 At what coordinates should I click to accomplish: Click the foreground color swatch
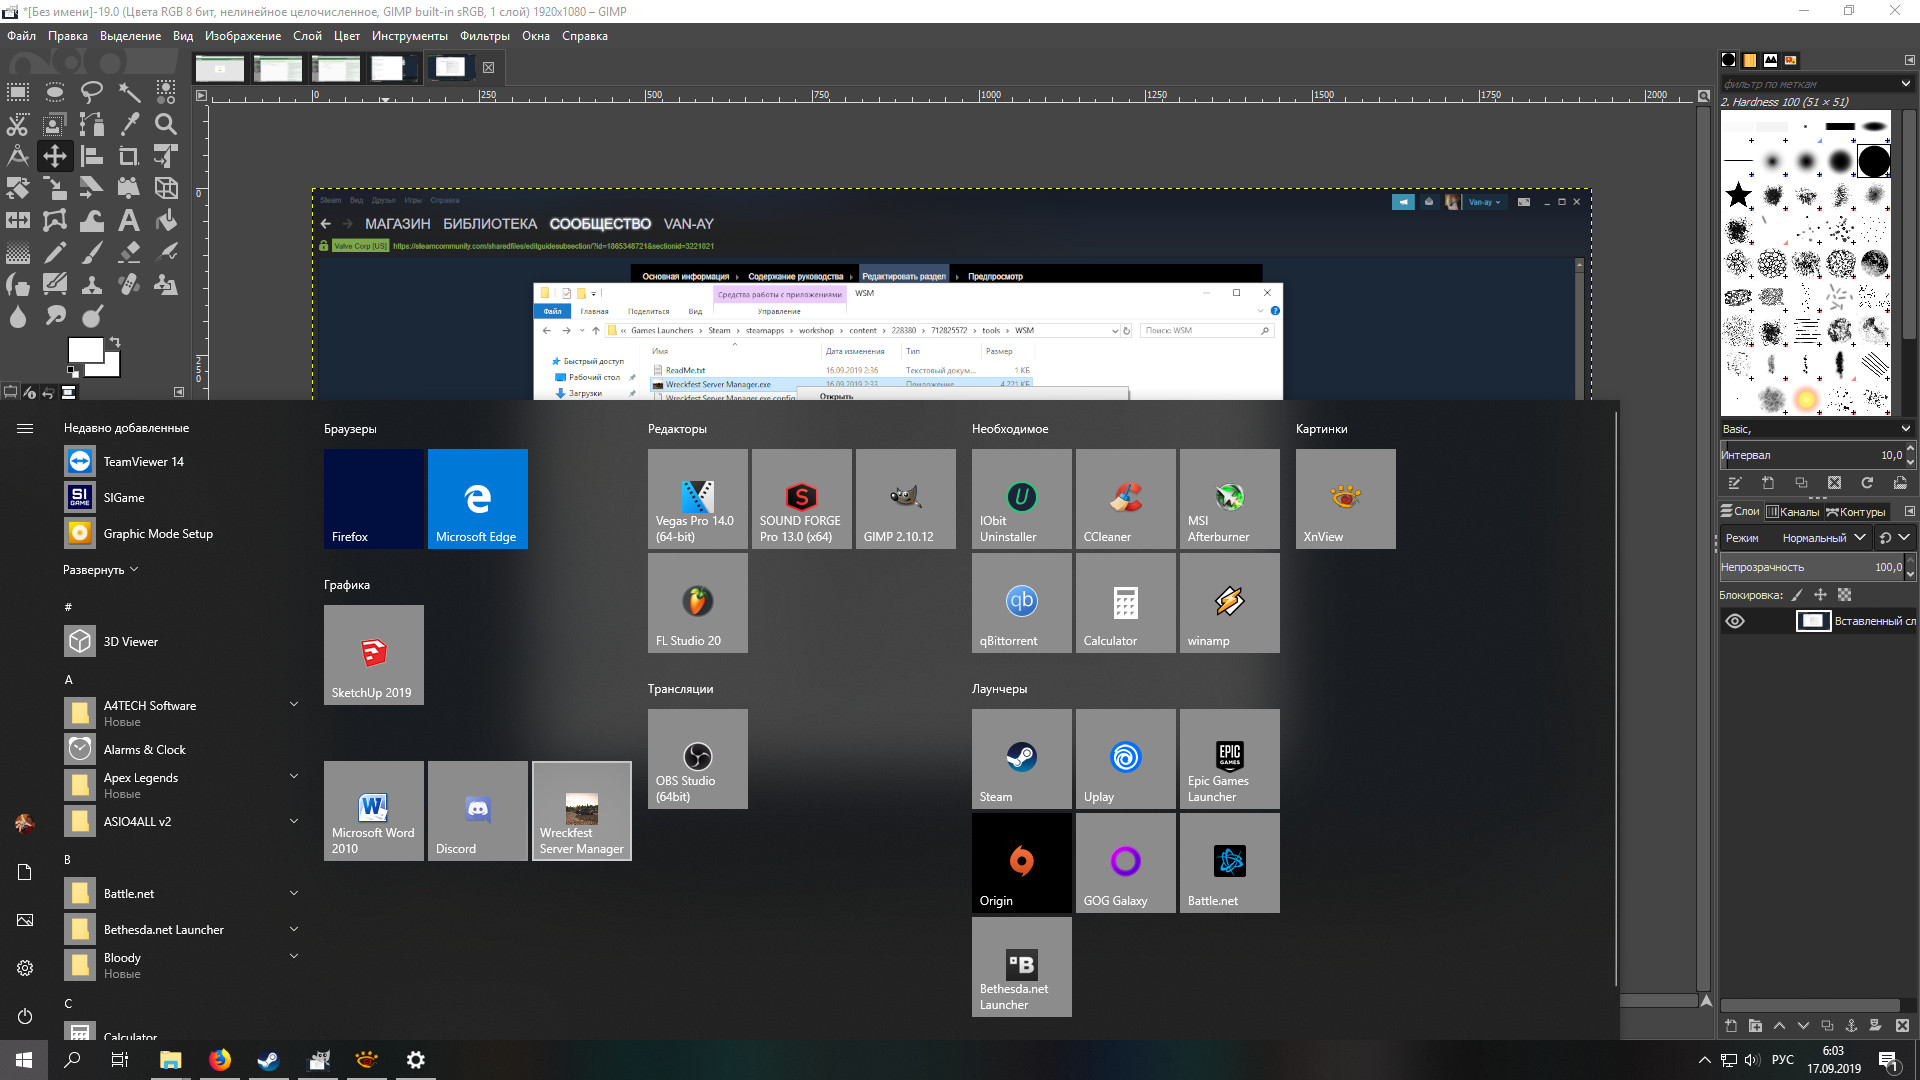[x=85, y=350]
